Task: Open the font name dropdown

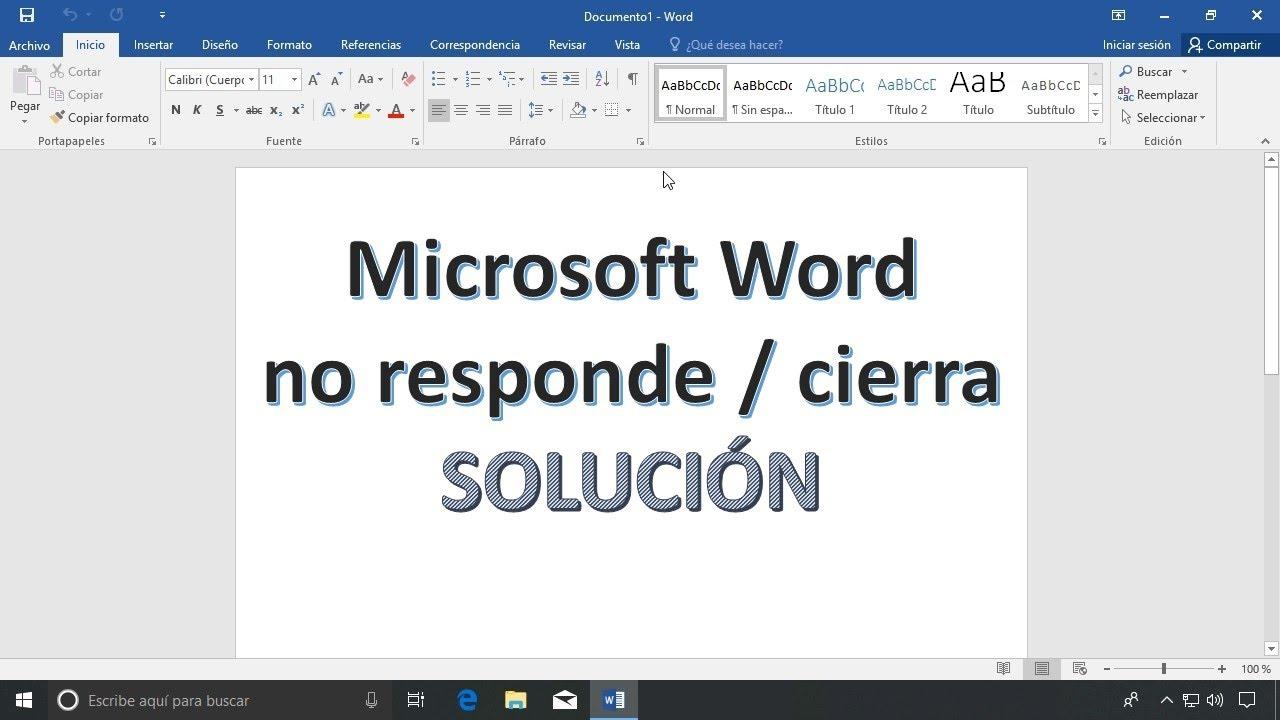Action: click(x=251, y=79)
